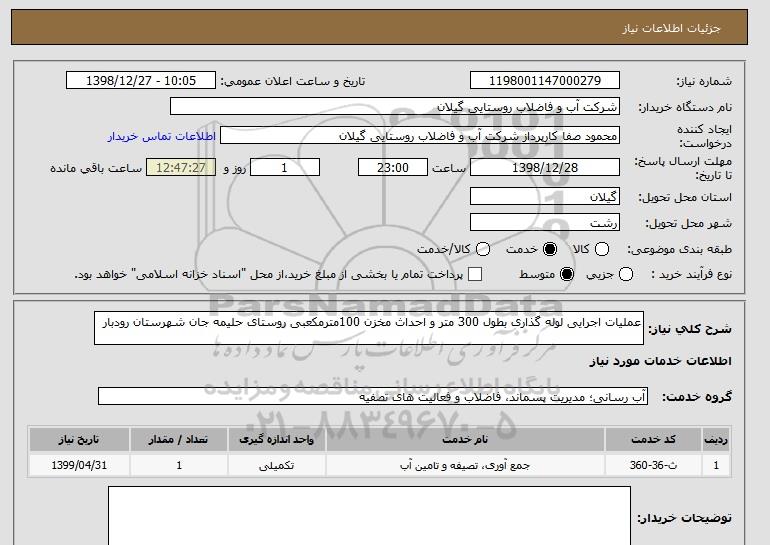The width and height of the screenshot is (770, 545).
Task: Click the service group field آب رسانی
Action: [373, 396]
